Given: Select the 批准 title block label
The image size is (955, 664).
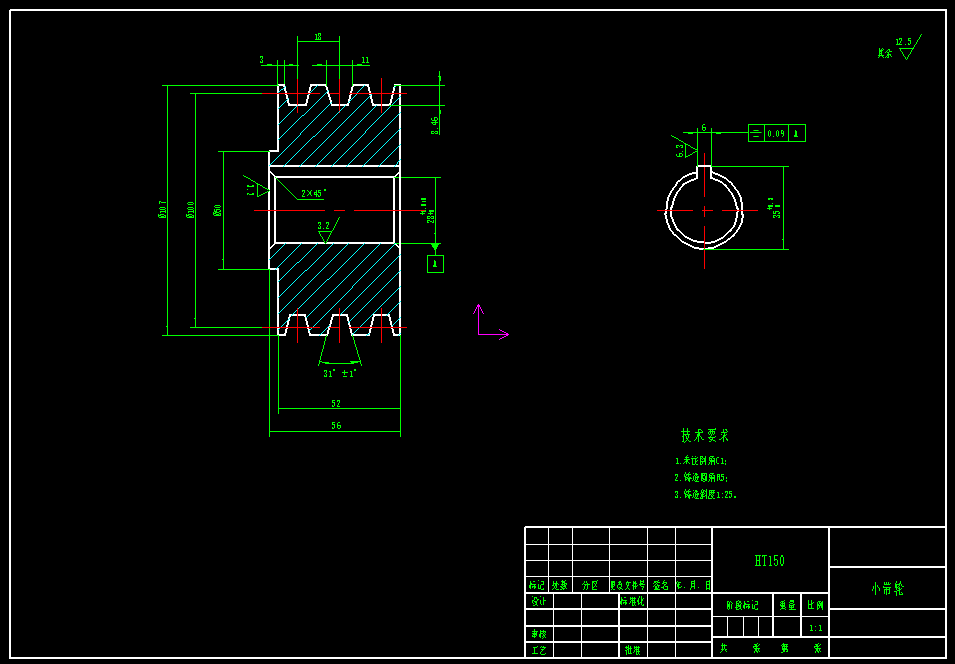Looking at the screenshot, I should coord(632,651).
